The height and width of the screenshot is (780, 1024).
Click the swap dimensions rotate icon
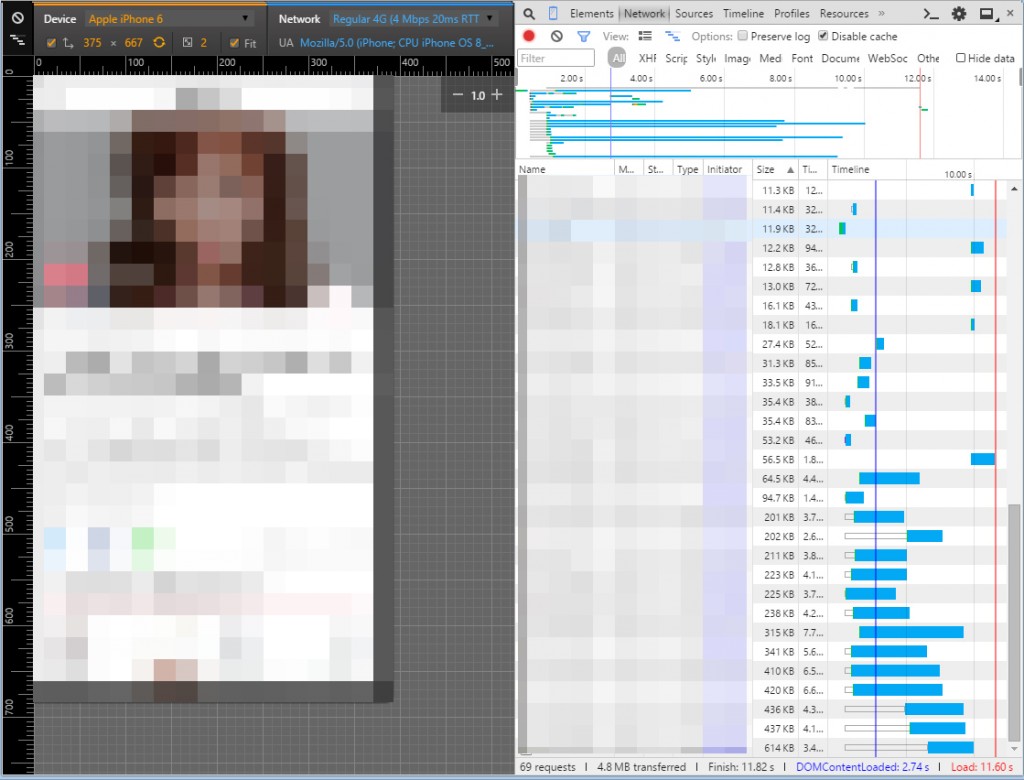(x=158, y=43)
